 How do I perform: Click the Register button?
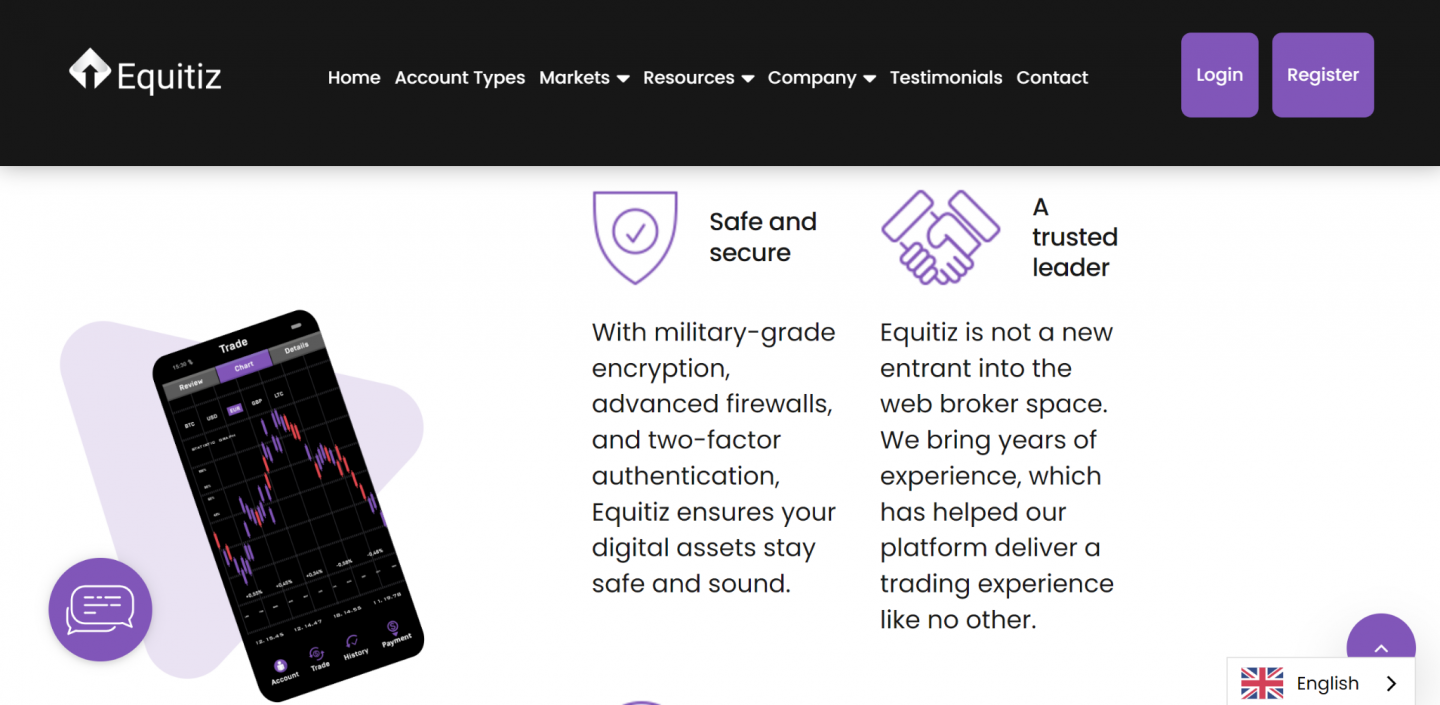(x=1322, y=74)
